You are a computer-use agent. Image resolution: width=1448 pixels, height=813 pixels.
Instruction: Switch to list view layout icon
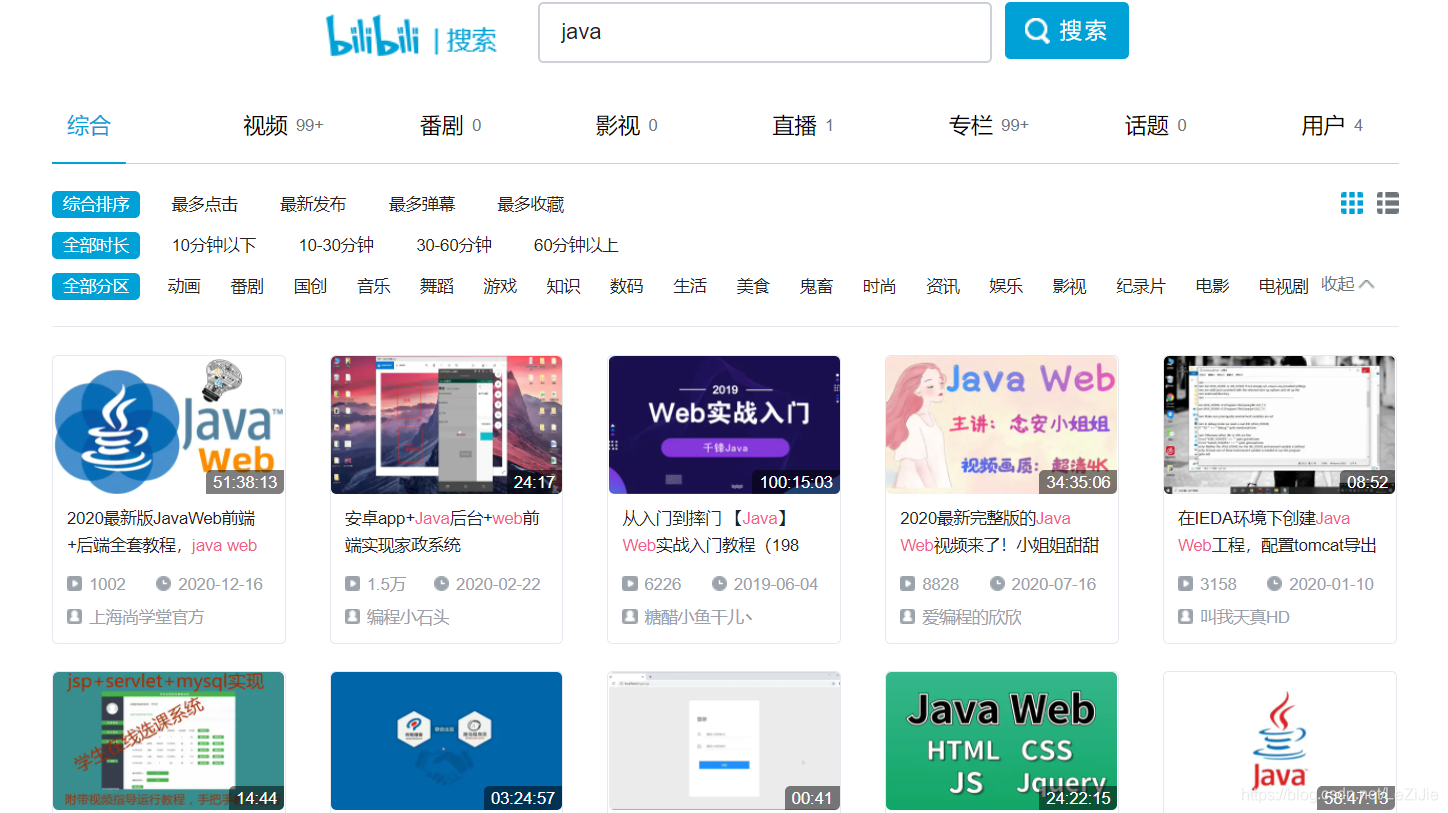coord(1388,204)
